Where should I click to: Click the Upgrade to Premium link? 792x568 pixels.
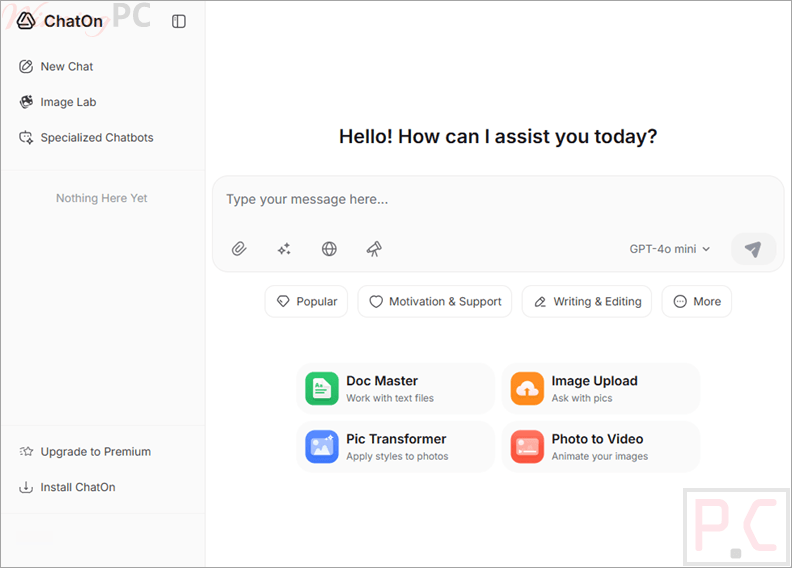pos(85,451)
